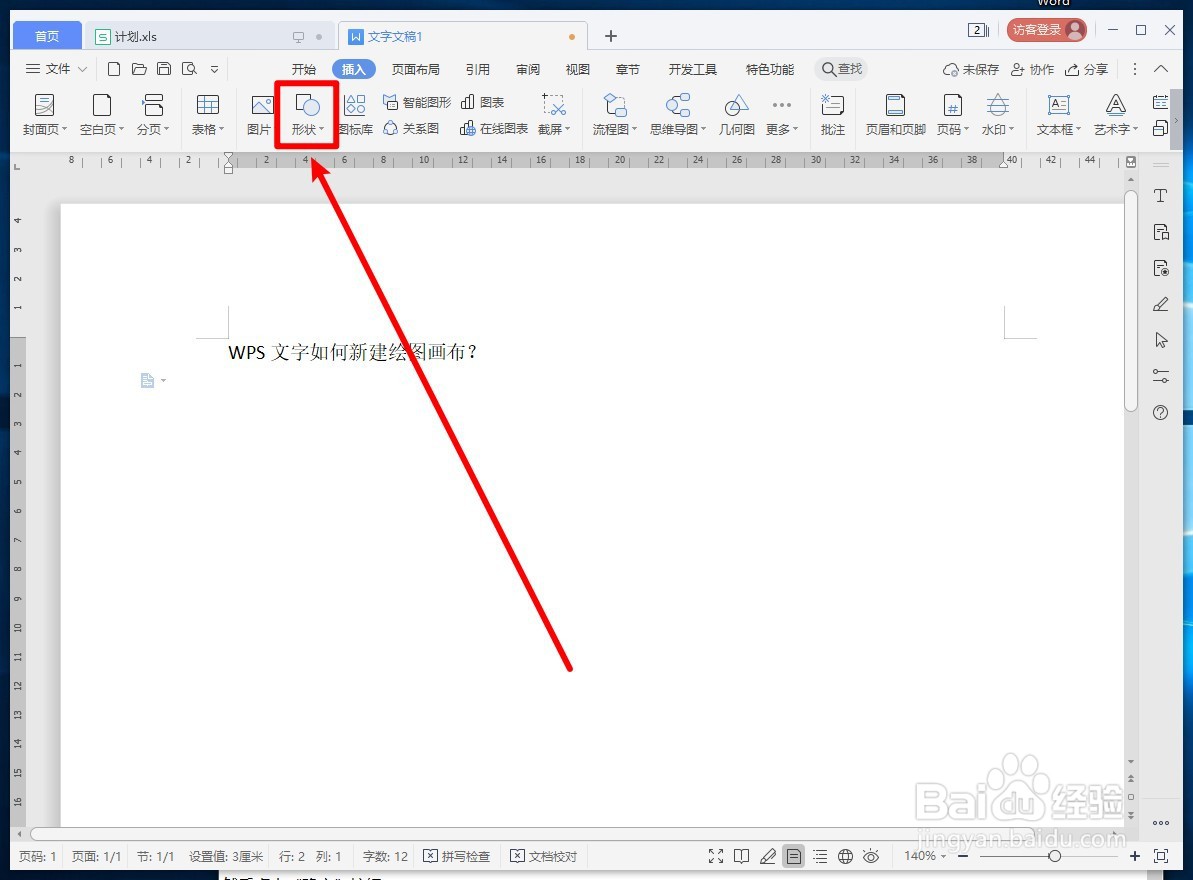Switch to web layout view
The width and height of the screenshot is (1193, 880).
[x=845, y=856]
